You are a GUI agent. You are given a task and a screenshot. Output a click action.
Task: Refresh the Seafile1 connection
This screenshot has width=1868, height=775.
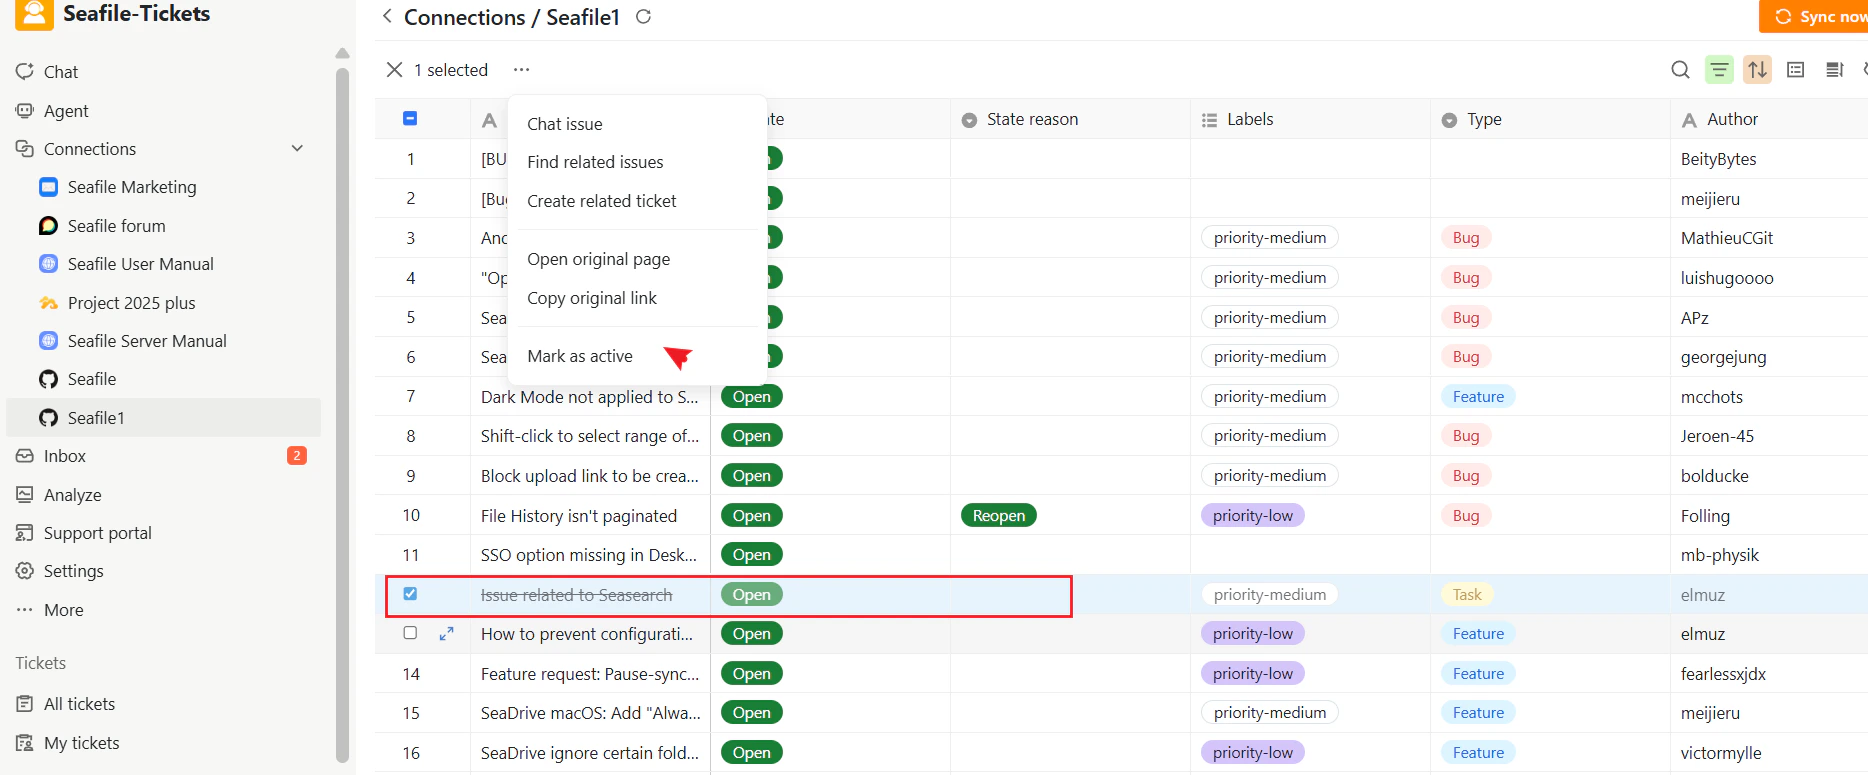pyautogui.click(x=644, y=16)
